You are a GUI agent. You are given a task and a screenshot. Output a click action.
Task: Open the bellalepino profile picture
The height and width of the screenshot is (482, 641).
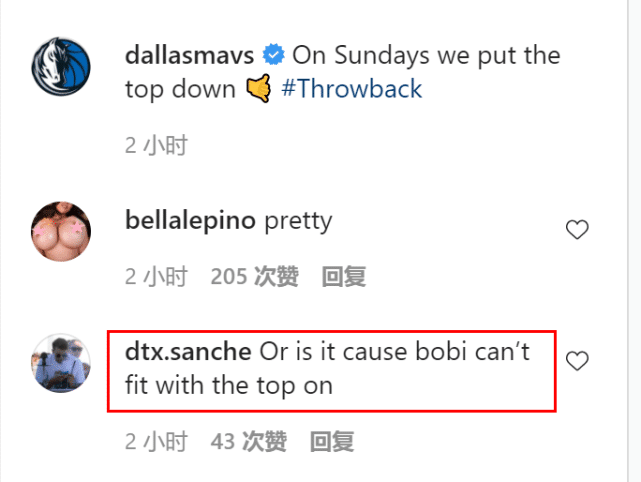62,231
